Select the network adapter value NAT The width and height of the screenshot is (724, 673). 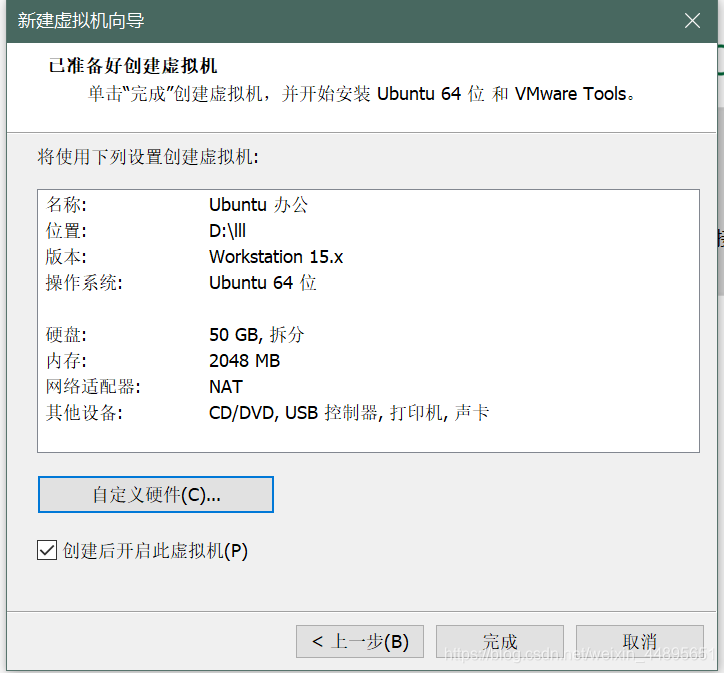coord(225,386)
